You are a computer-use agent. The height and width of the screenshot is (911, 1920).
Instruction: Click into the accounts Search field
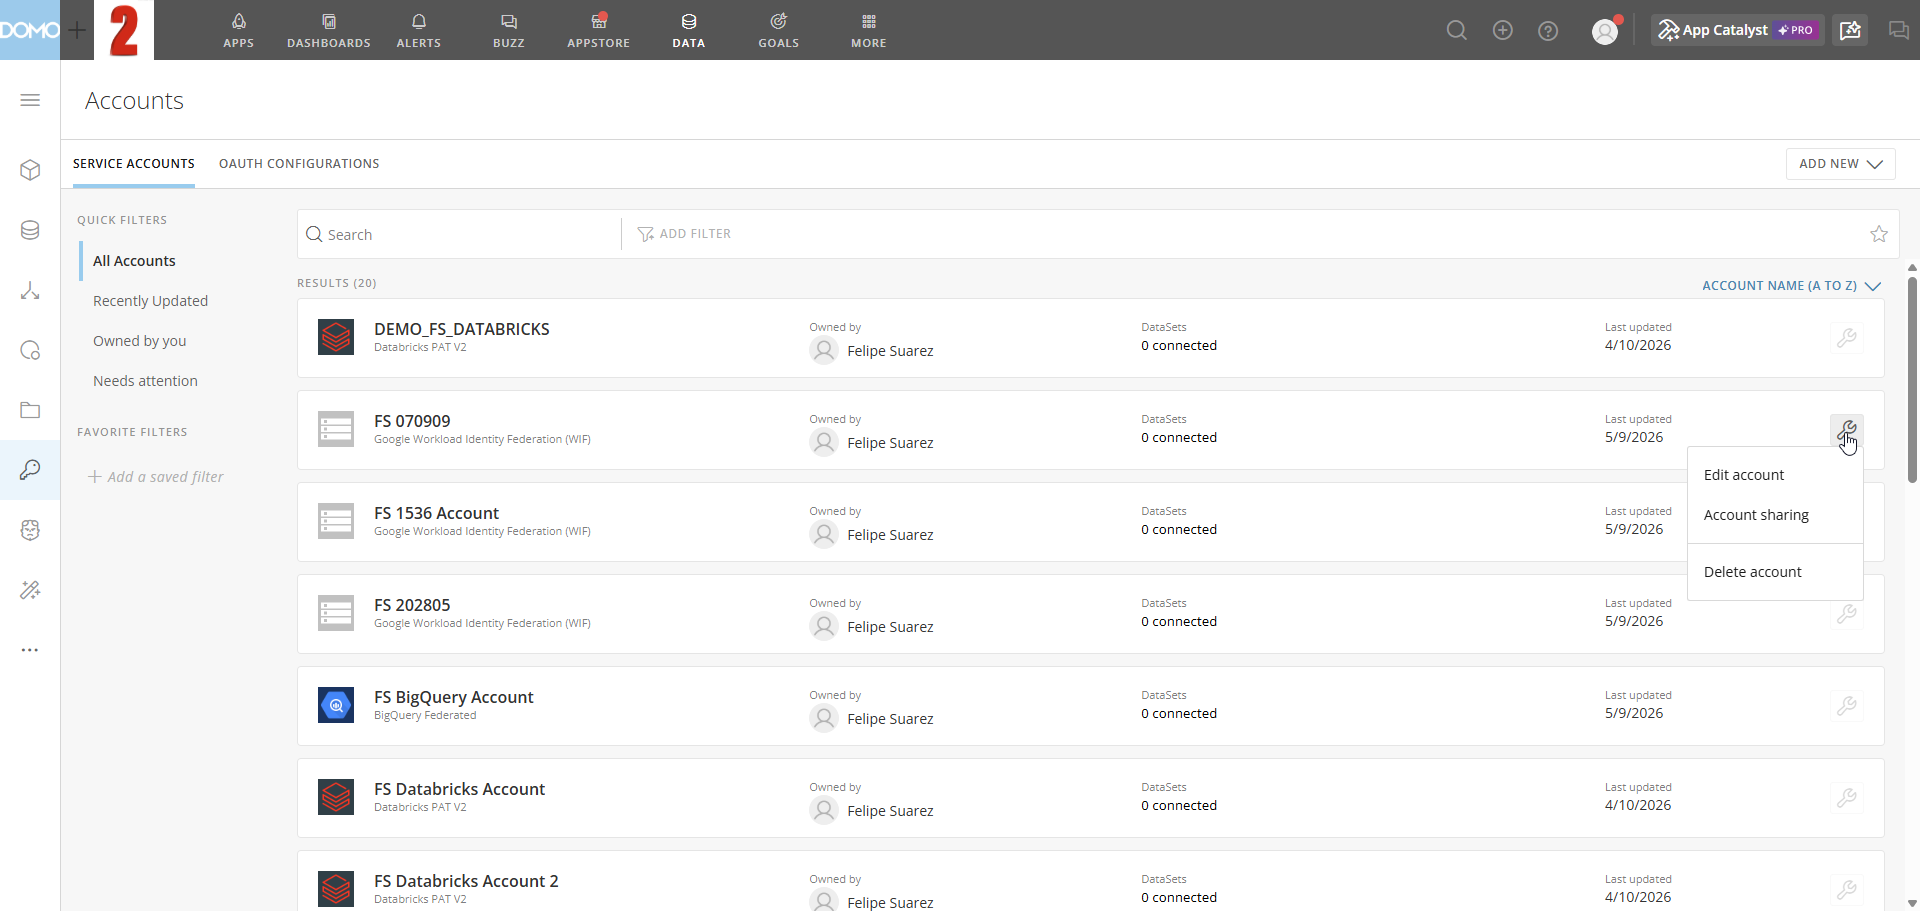460,234
